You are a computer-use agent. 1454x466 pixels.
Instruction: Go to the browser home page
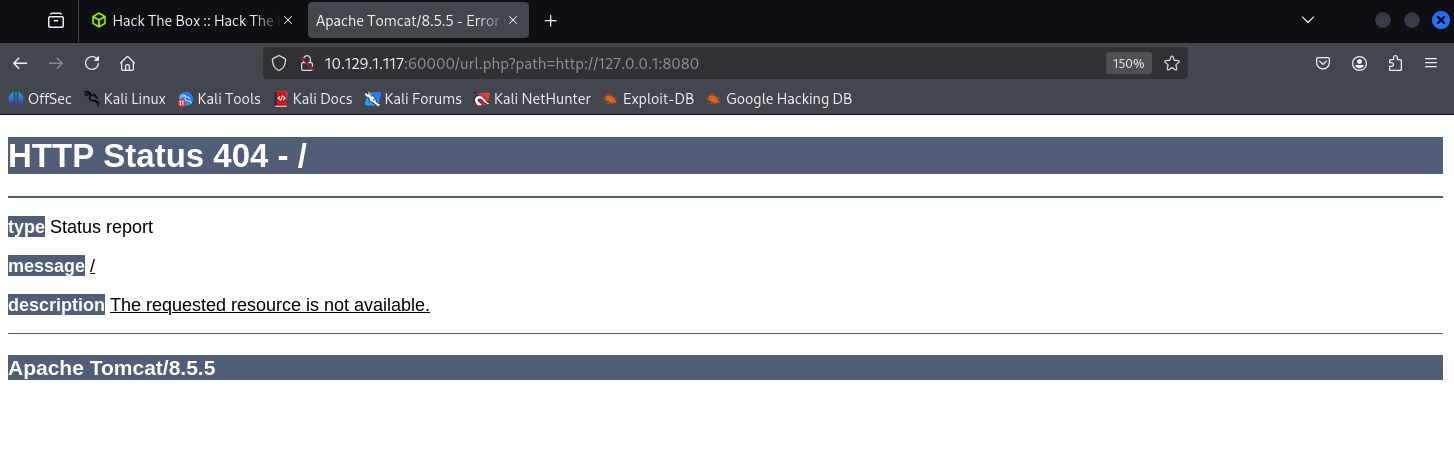[127, 63]
